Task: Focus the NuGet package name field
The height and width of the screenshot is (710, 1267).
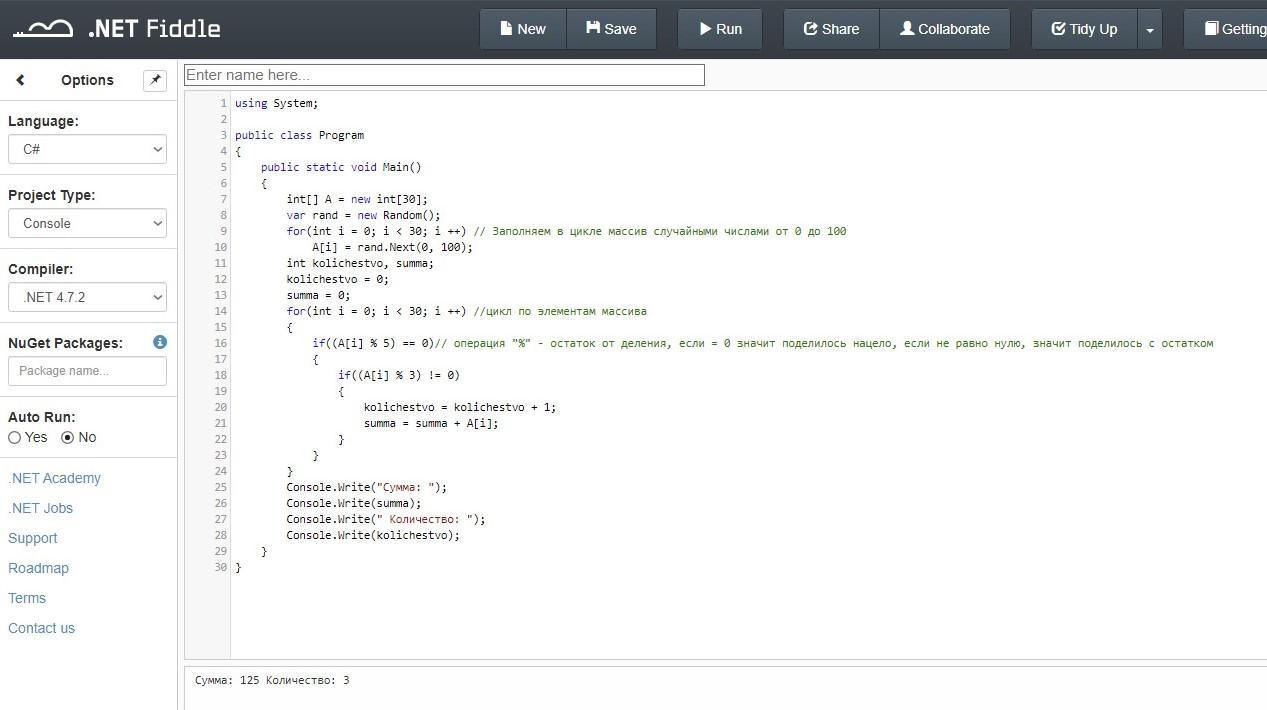Action: pos(87,371)
